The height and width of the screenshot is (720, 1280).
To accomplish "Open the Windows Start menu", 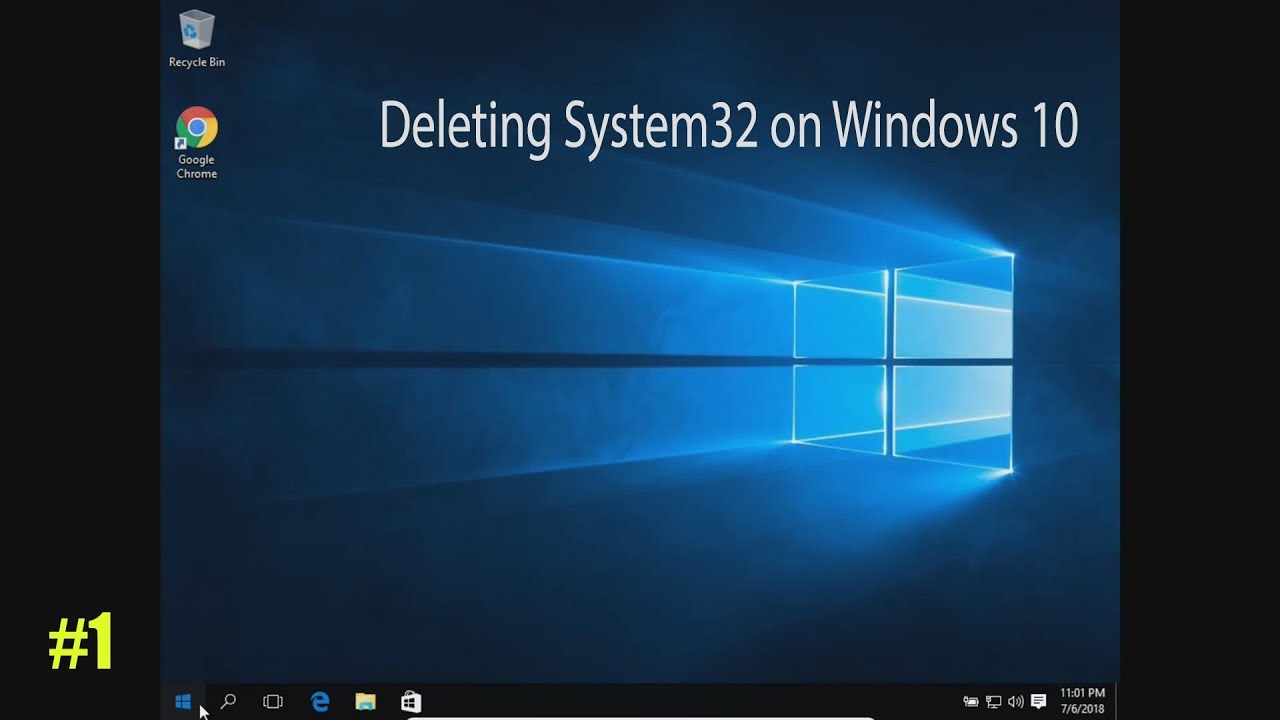I will [183, 702].
